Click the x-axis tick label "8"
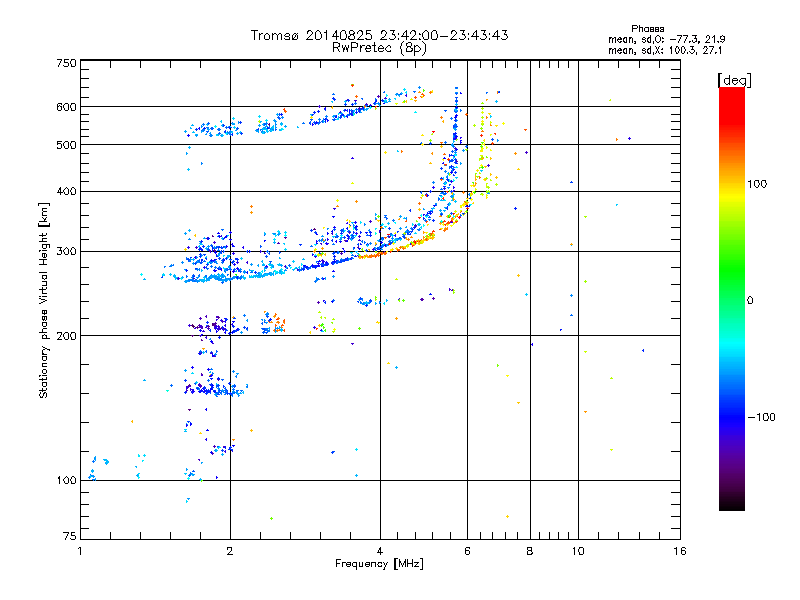The image size is (800, 600). [x=530, y=551]
